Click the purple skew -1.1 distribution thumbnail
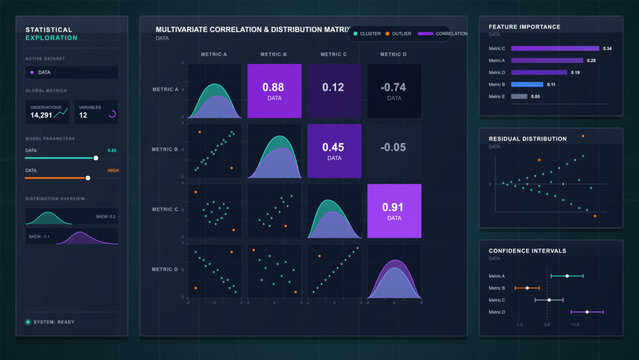 (x=72, y=236)
